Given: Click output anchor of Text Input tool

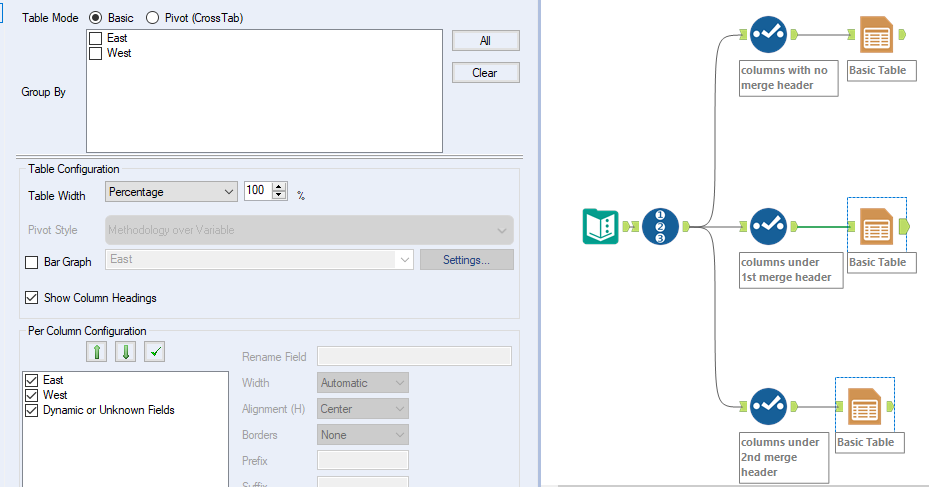Looking at the screenshot, I should tap(626, 226).
